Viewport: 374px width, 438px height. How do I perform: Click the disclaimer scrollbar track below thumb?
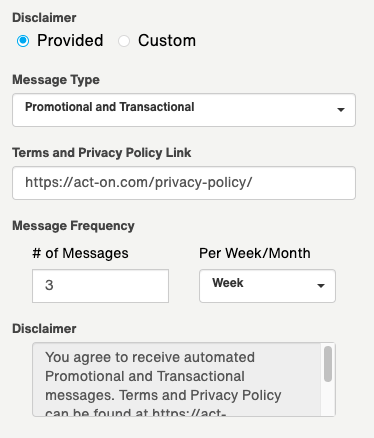tap(328, 398)
